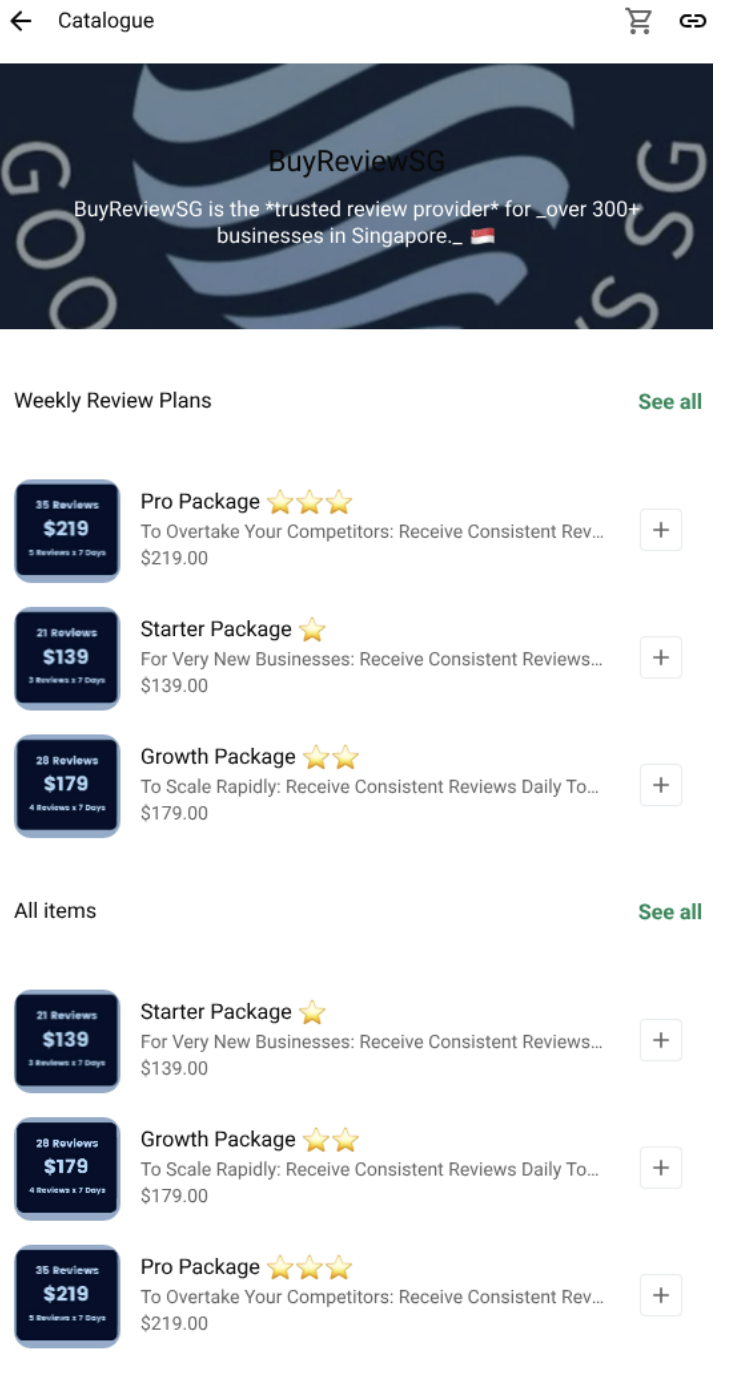Add Pro Package in Weekly Review Plans
This screenshot has width=730, height=1380.
coord(661,530)
